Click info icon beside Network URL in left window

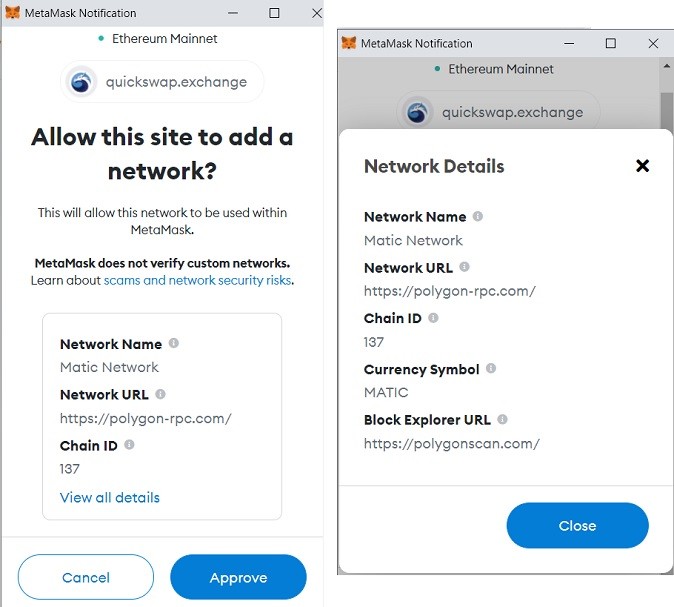[160, 394]
